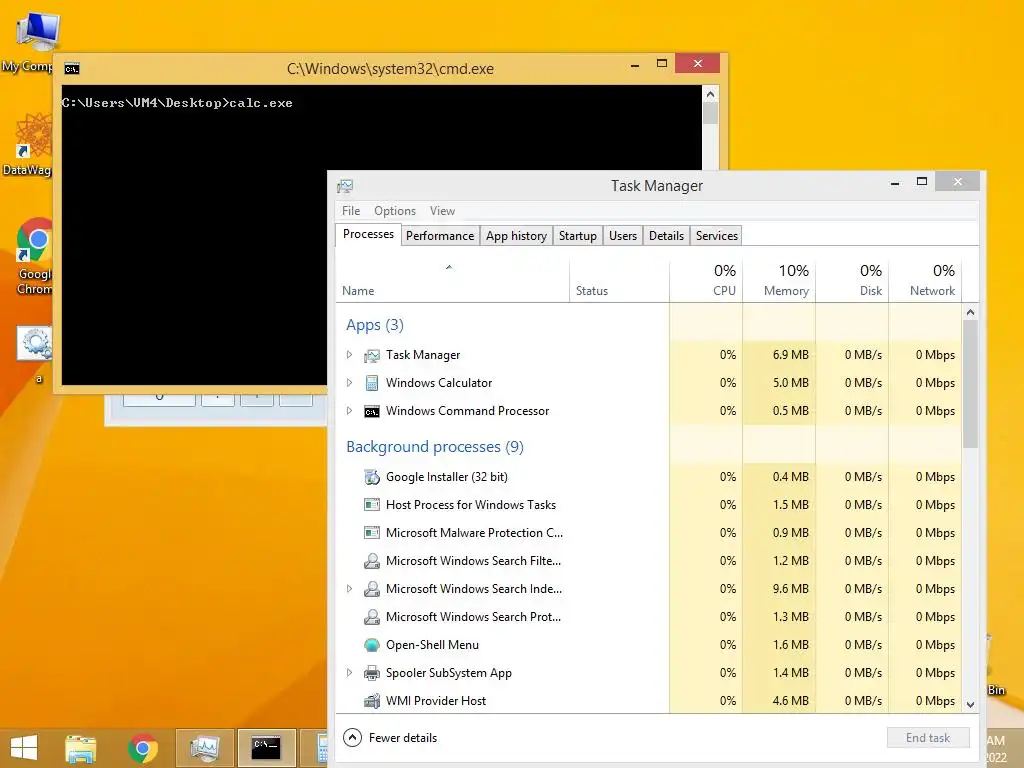Switch to the Services tab
Screen dimensions: 1024x768
click(x=716, y=236)
